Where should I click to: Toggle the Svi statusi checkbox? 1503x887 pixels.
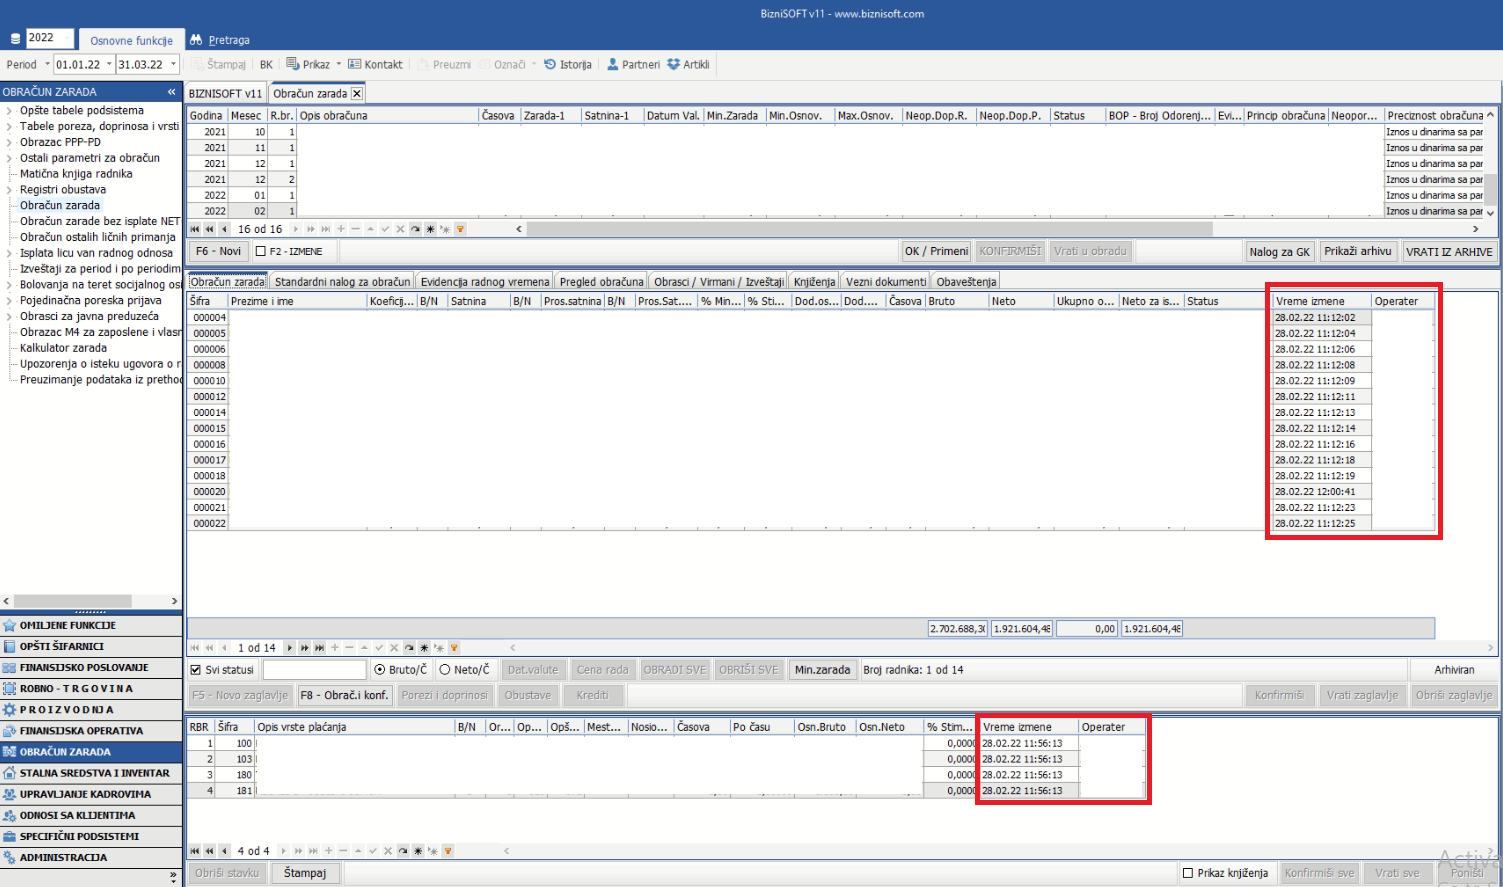196,670
